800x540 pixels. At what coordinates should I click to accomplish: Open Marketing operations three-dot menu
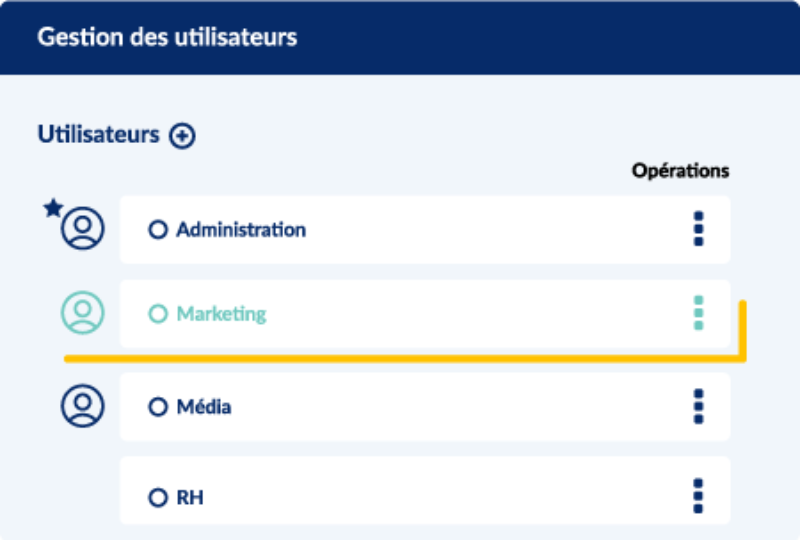(698, 313)
